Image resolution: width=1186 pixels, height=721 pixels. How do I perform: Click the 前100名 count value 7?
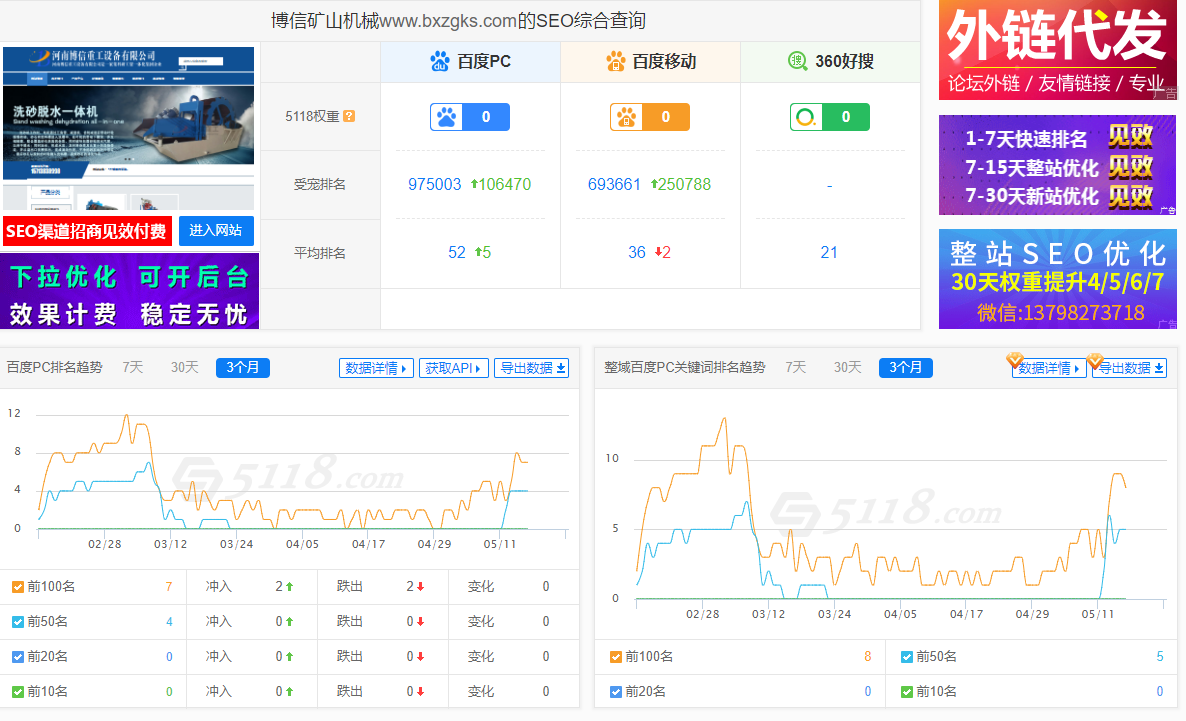(x=169, y=587)
